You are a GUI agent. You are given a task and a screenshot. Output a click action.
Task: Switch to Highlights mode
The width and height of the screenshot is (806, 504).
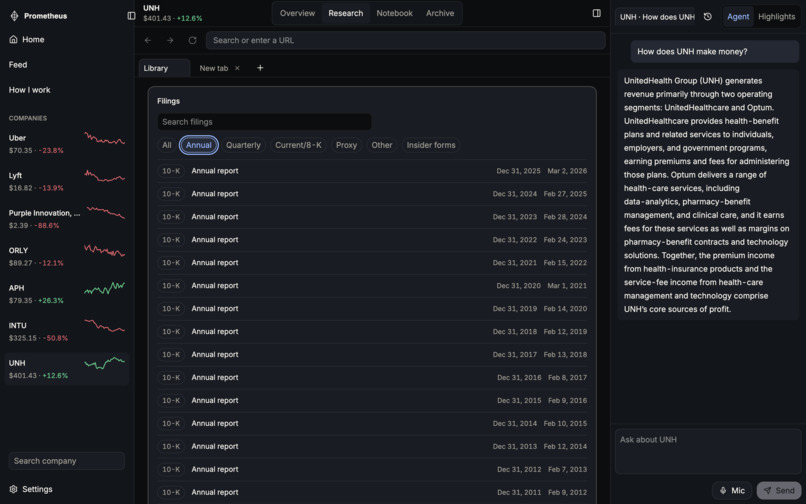tap(776, 16)
